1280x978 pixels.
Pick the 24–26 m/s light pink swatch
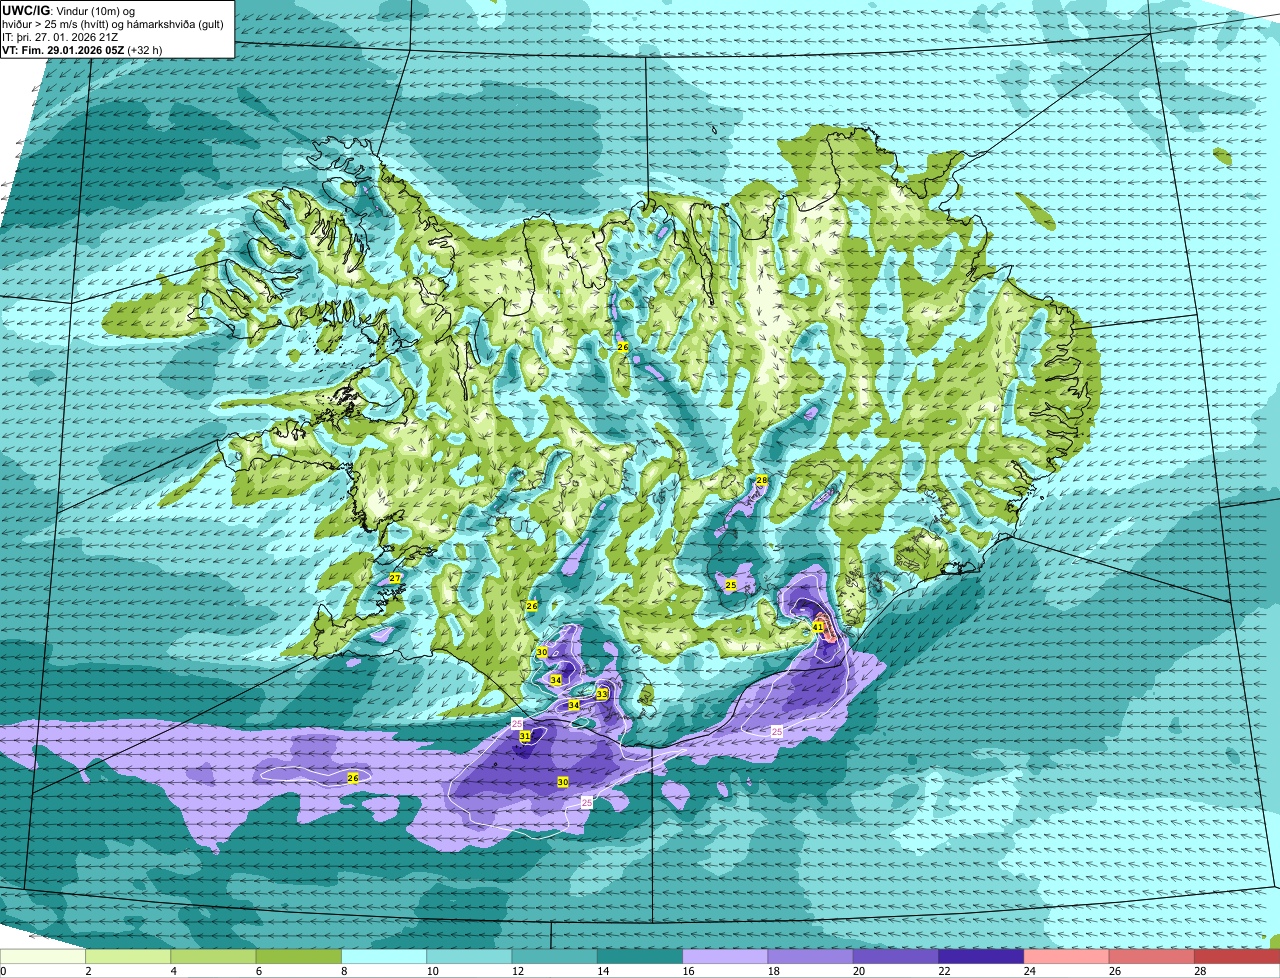pyautogui.click(x=1067, y=956)
